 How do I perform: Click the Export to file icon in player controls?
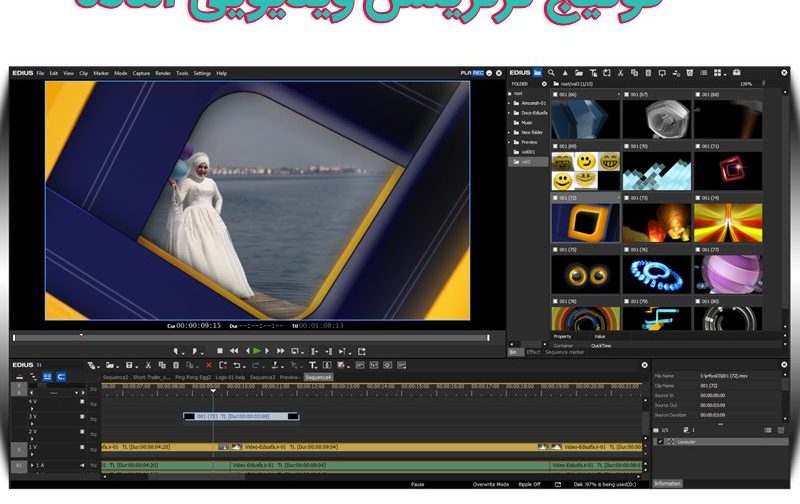[362, 351]
